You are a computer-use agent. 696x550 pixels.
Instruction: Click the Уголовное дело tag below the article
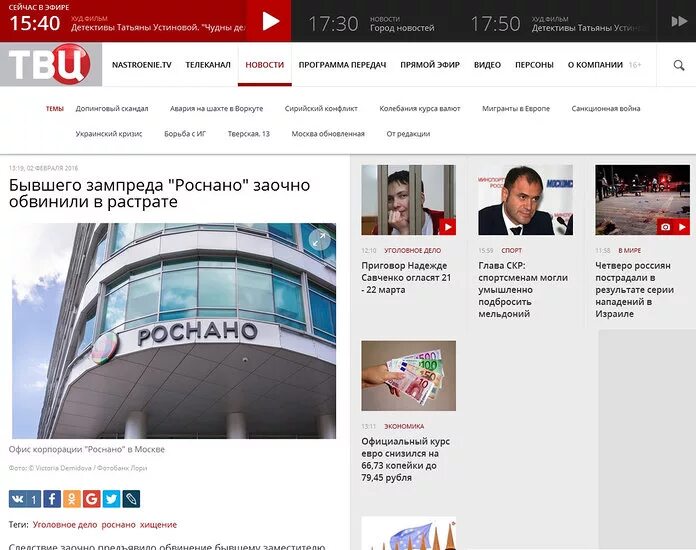click(x=65, y=525)
